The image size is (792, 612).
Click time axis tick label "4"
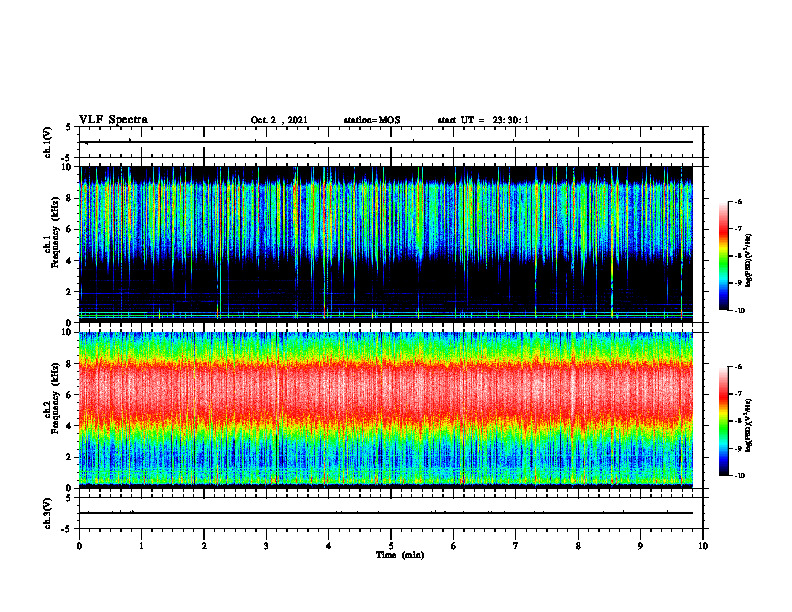(x=329, y=546)
